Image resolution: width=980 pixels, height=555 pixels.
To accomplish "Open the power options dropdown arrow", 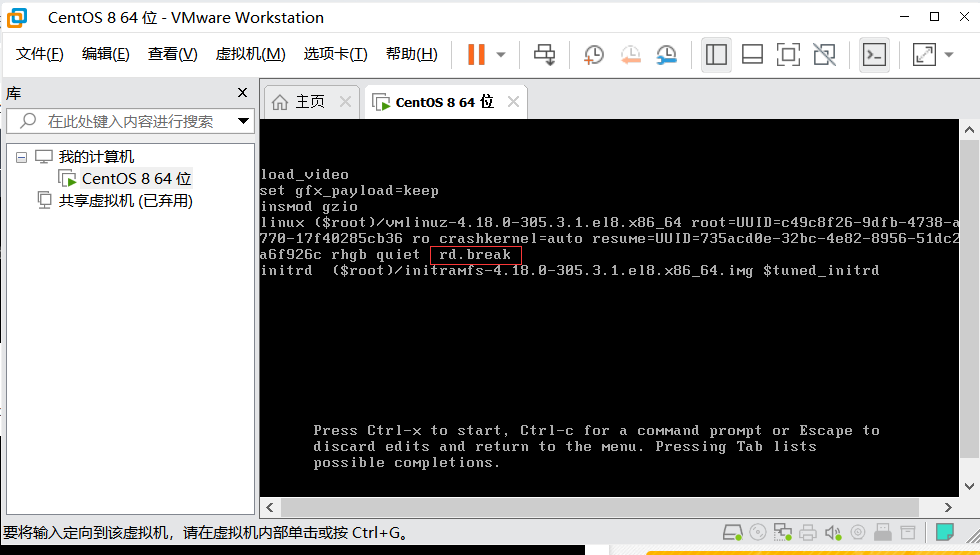I will pyautogui.click(x=501, y=55).
